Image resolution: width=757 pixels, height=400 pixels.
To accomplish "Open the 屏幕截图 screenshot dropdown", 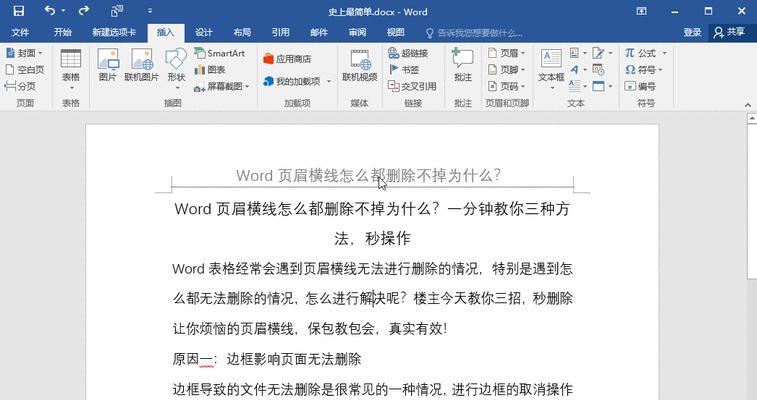I will point(221,86).
